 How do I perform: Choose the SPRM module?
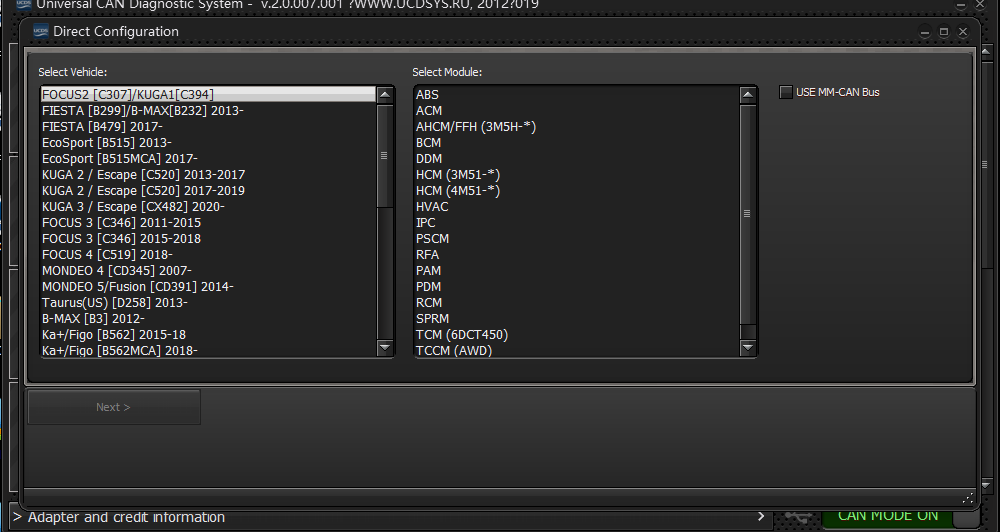[577, 318]
